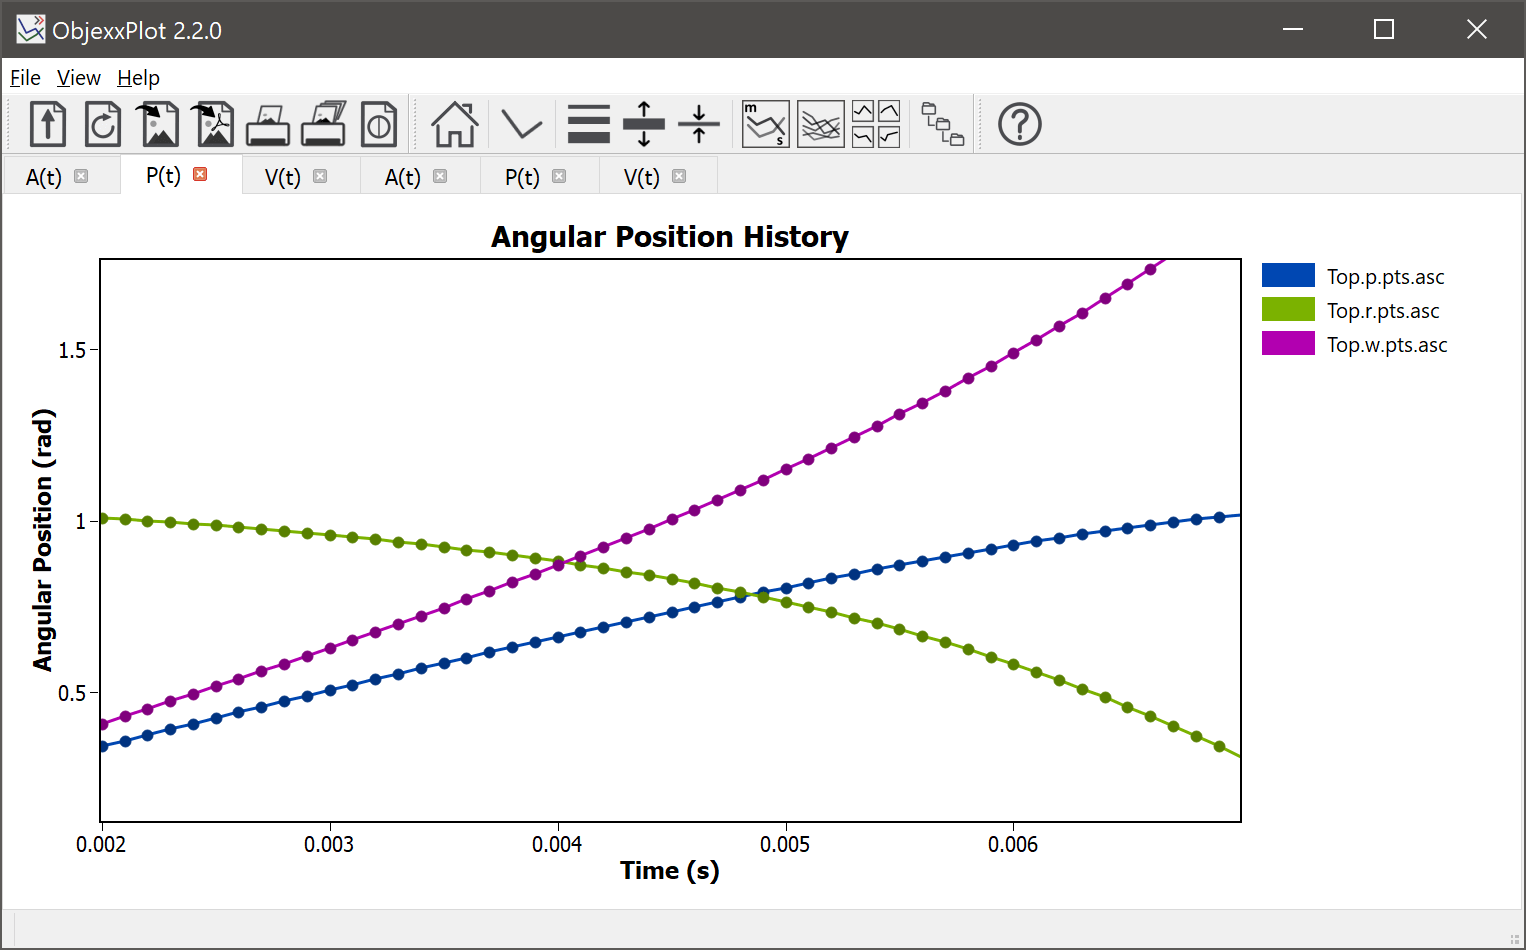
Task: Click the refresh plot icon
Action: click(x=102, y=123)
